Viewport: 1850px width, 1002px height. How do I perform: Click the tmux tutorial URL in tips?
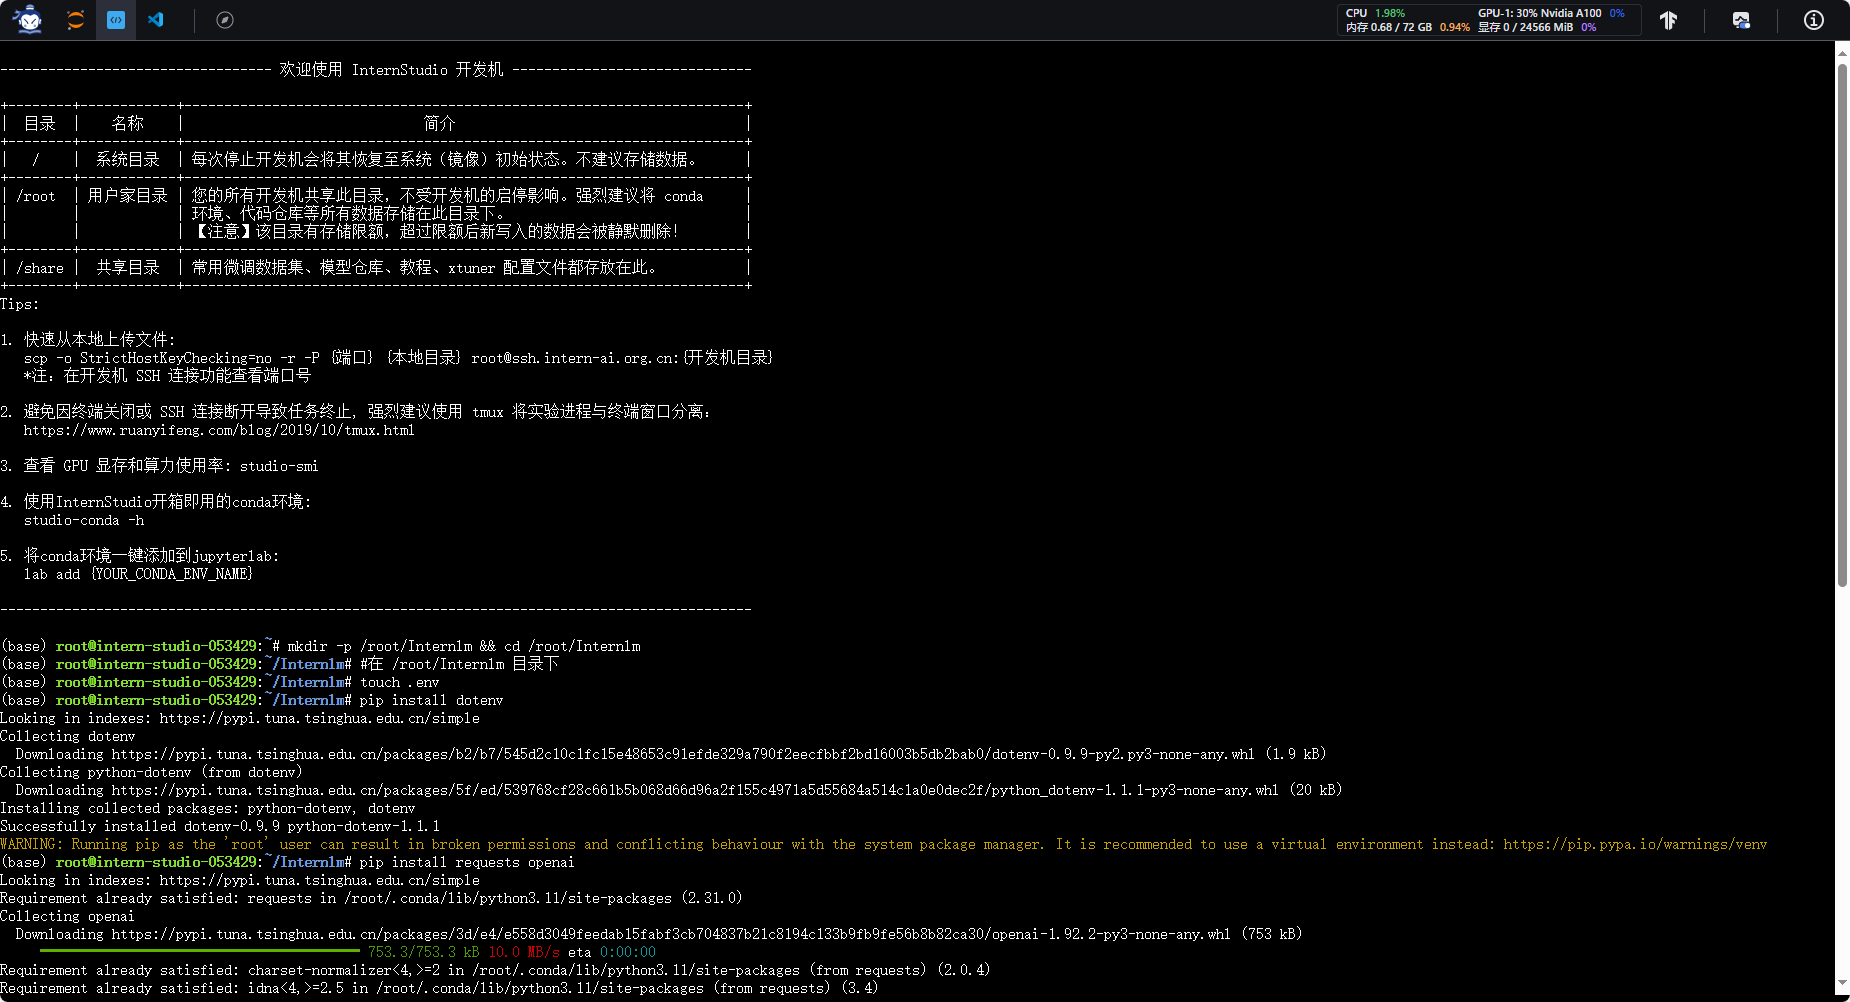click(219, 430)
